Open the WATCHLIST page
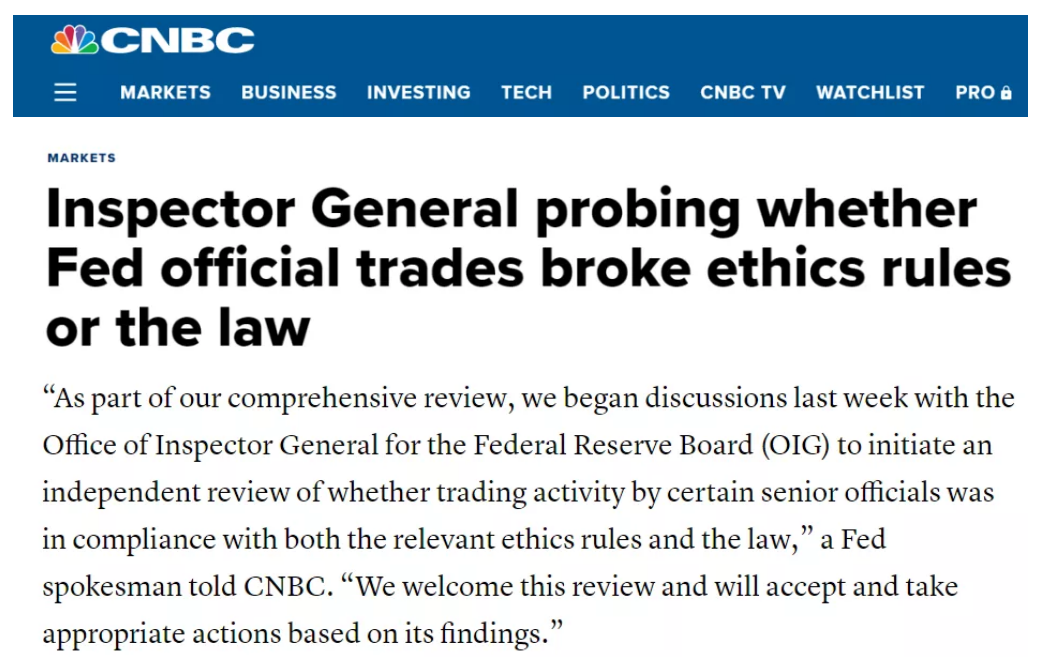1052x657 pixels. click(870, 93)
